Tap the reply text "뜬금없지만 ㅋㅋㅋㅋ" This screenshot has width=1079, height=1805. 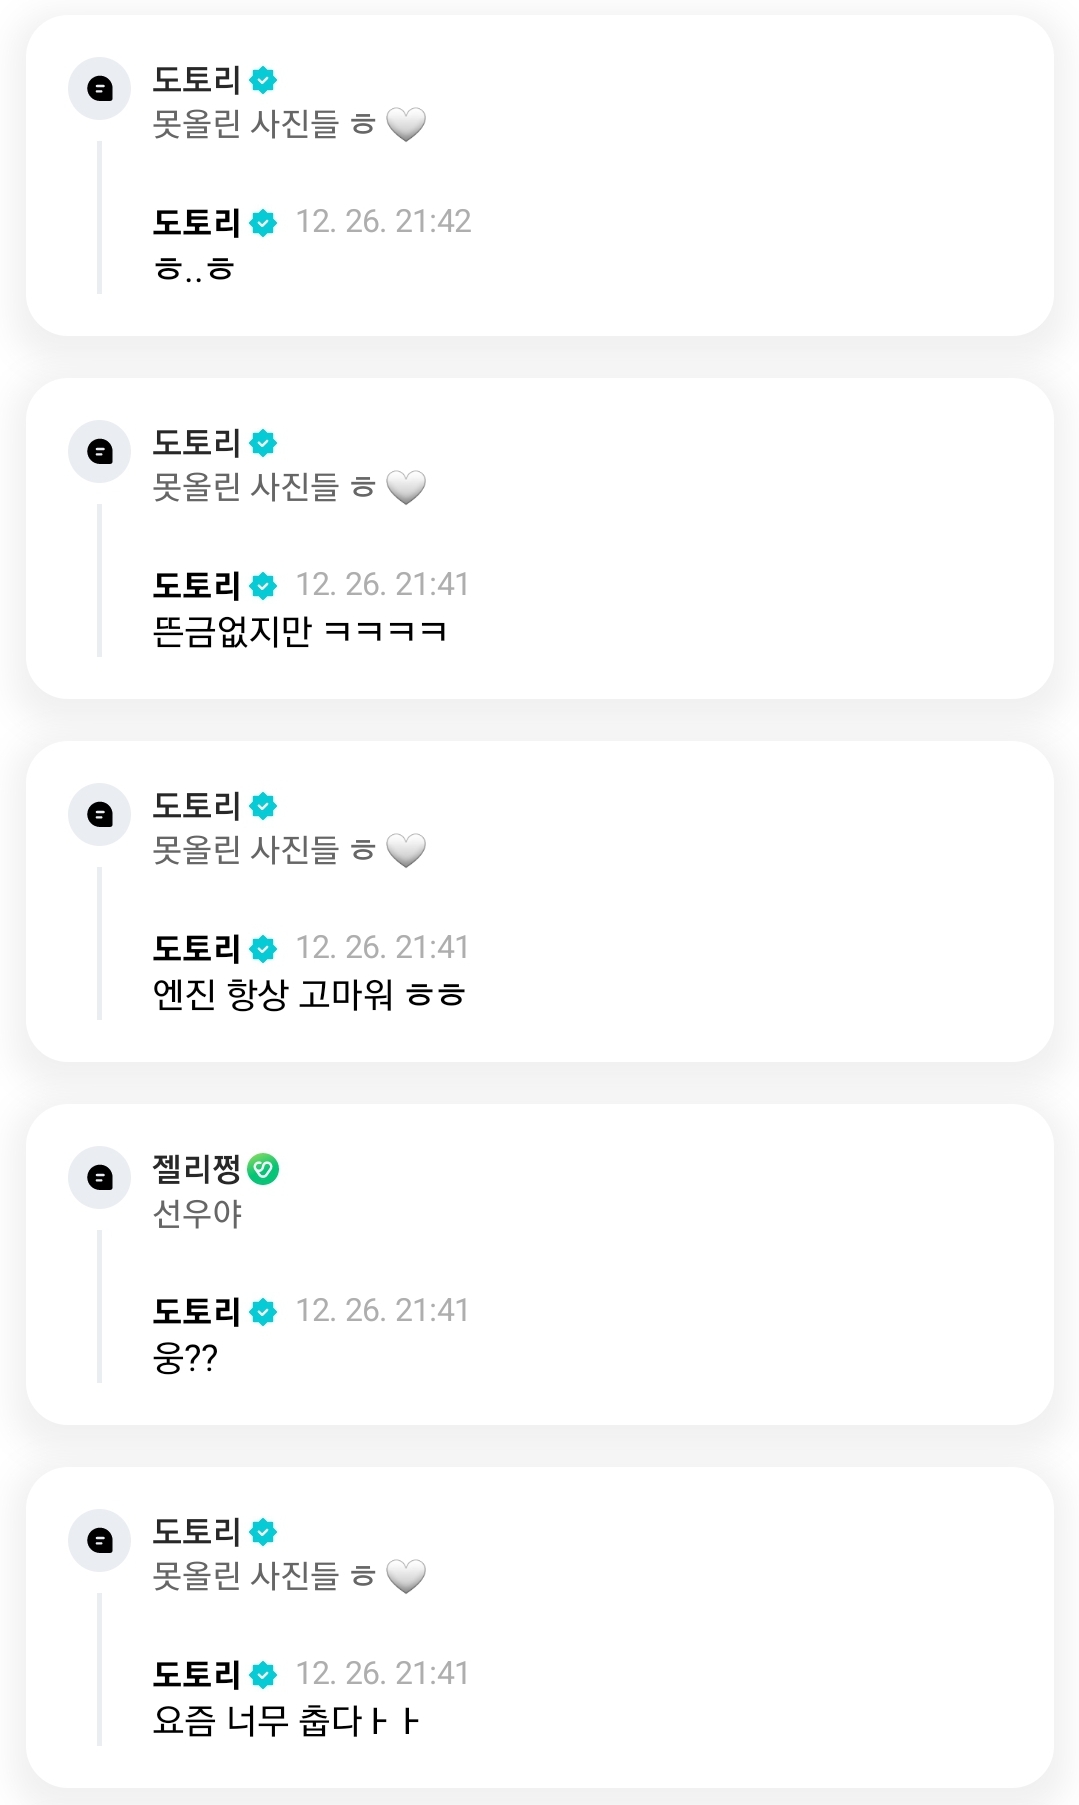click(x=299, y=632)
